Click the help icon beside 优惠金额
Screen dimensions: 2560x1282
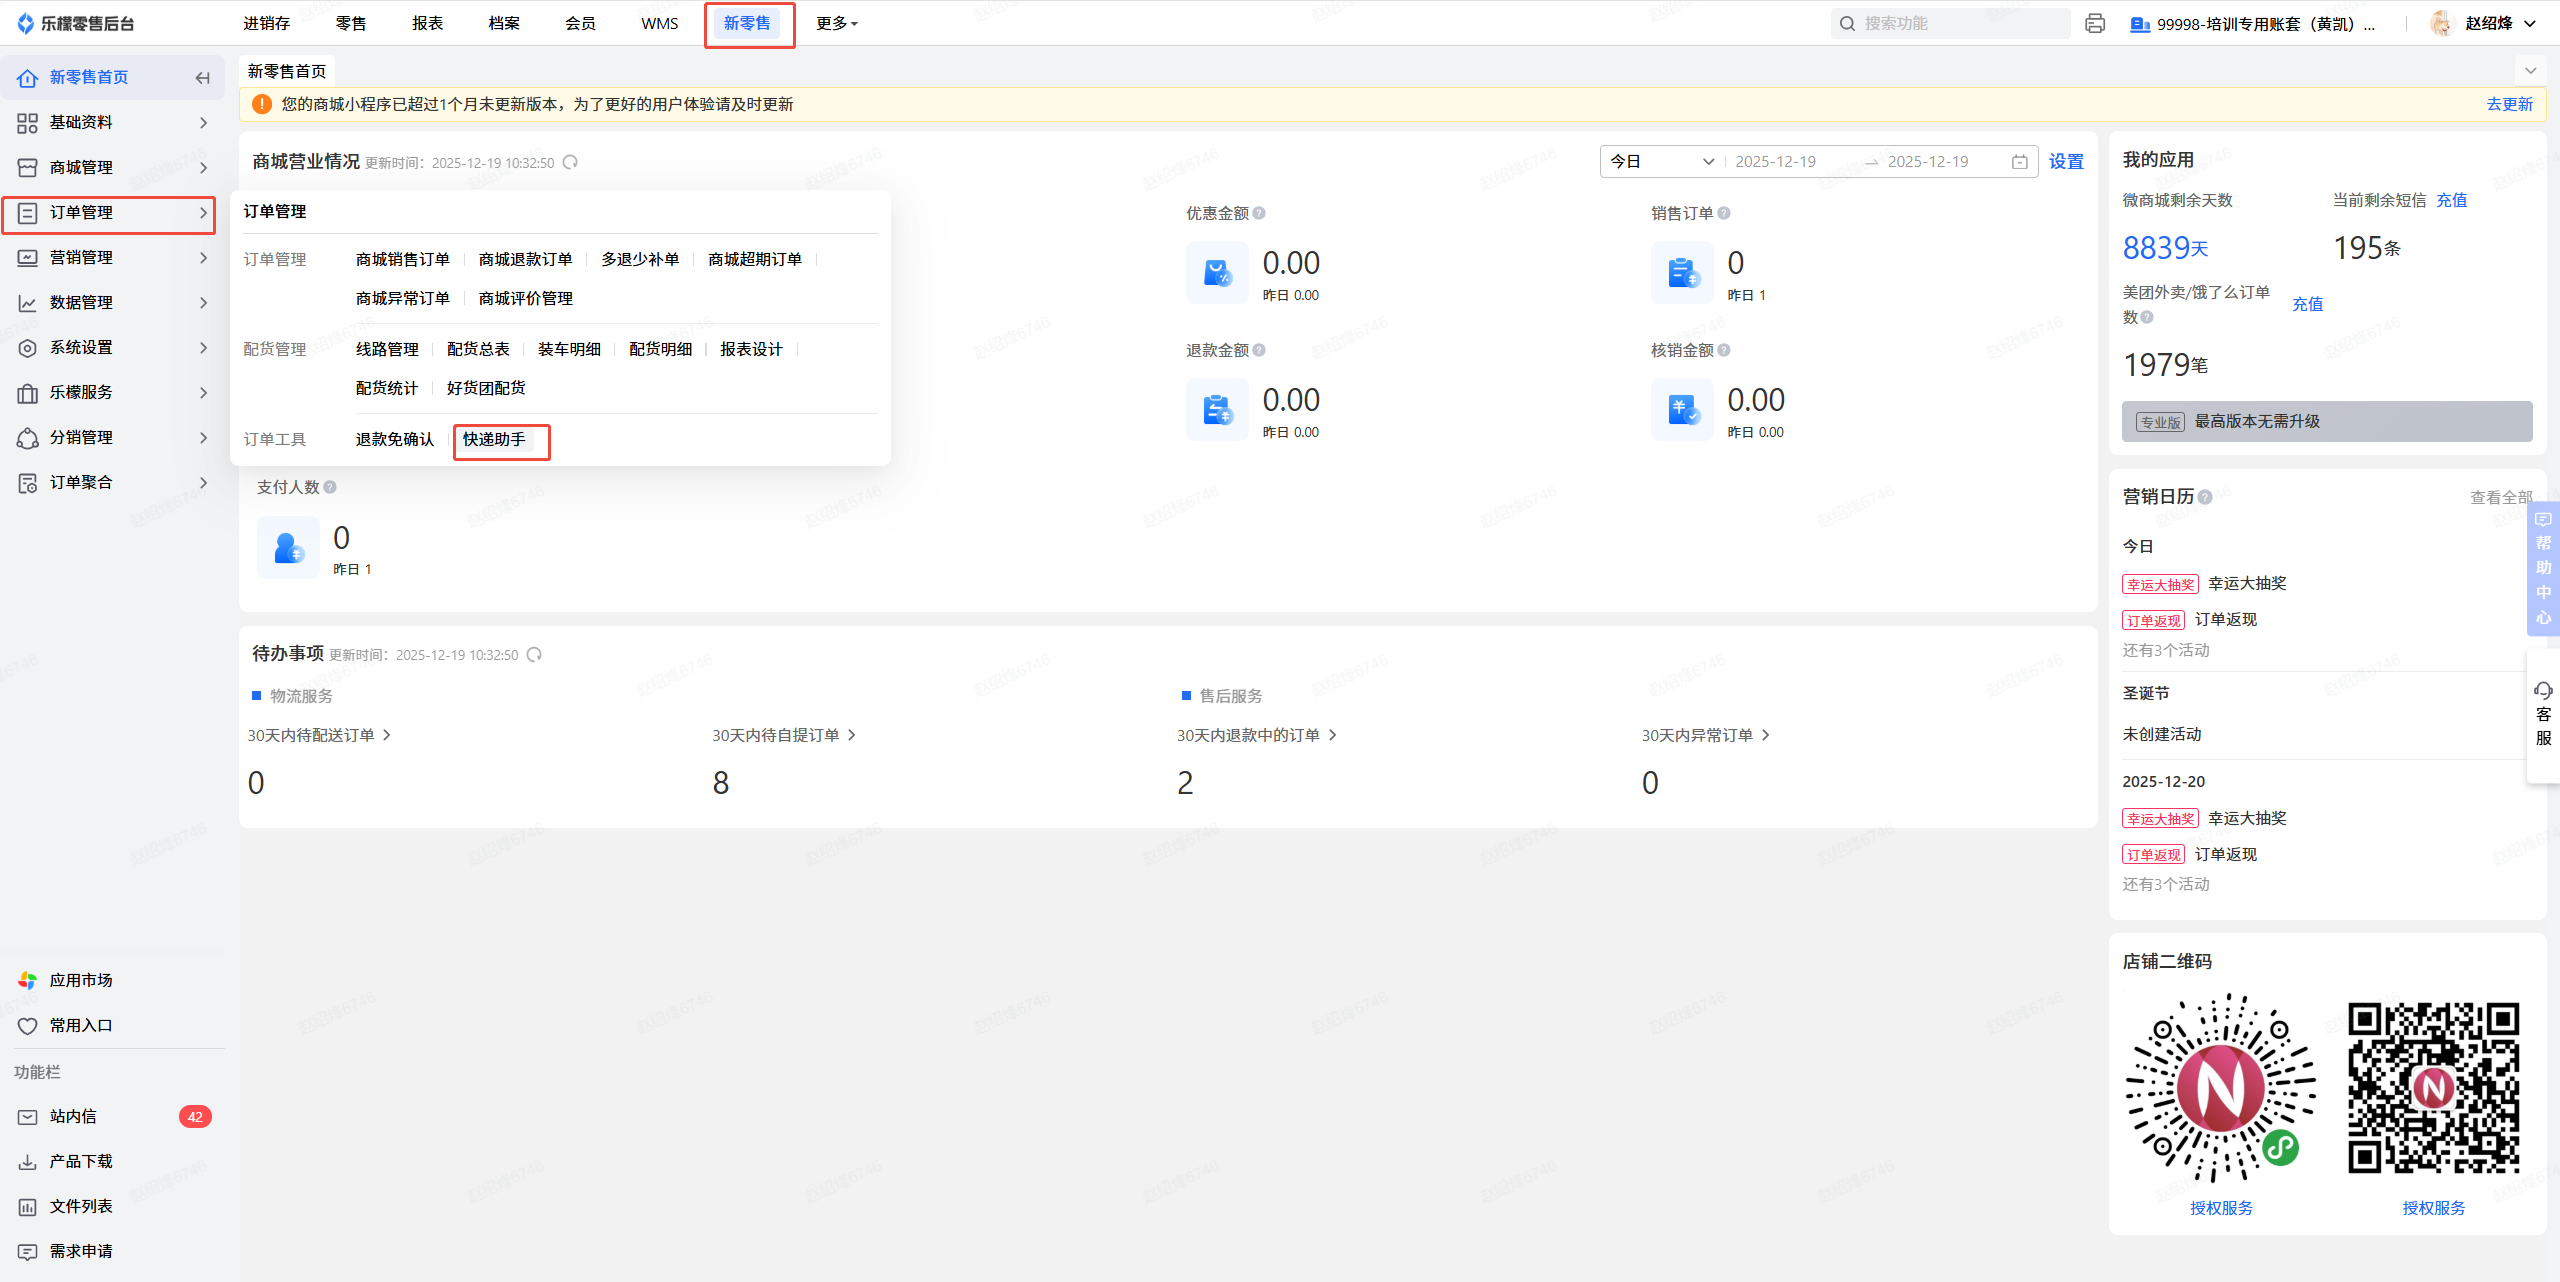1259,213
